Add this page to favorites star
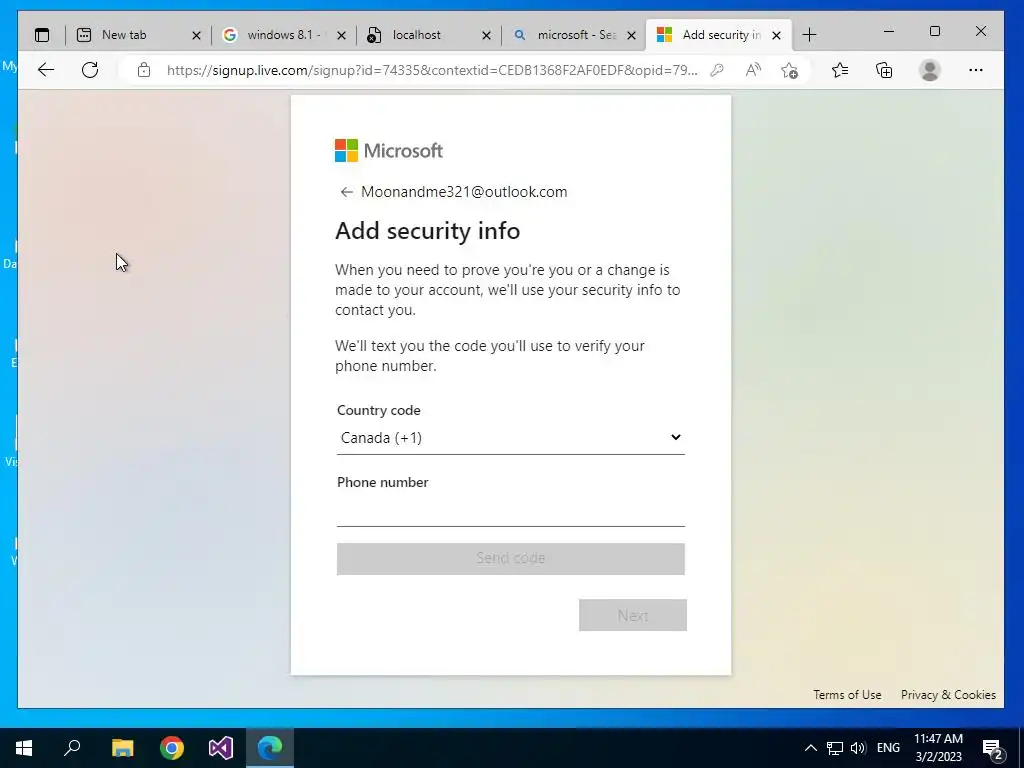Screen dimensions: 1024x768 790,70
